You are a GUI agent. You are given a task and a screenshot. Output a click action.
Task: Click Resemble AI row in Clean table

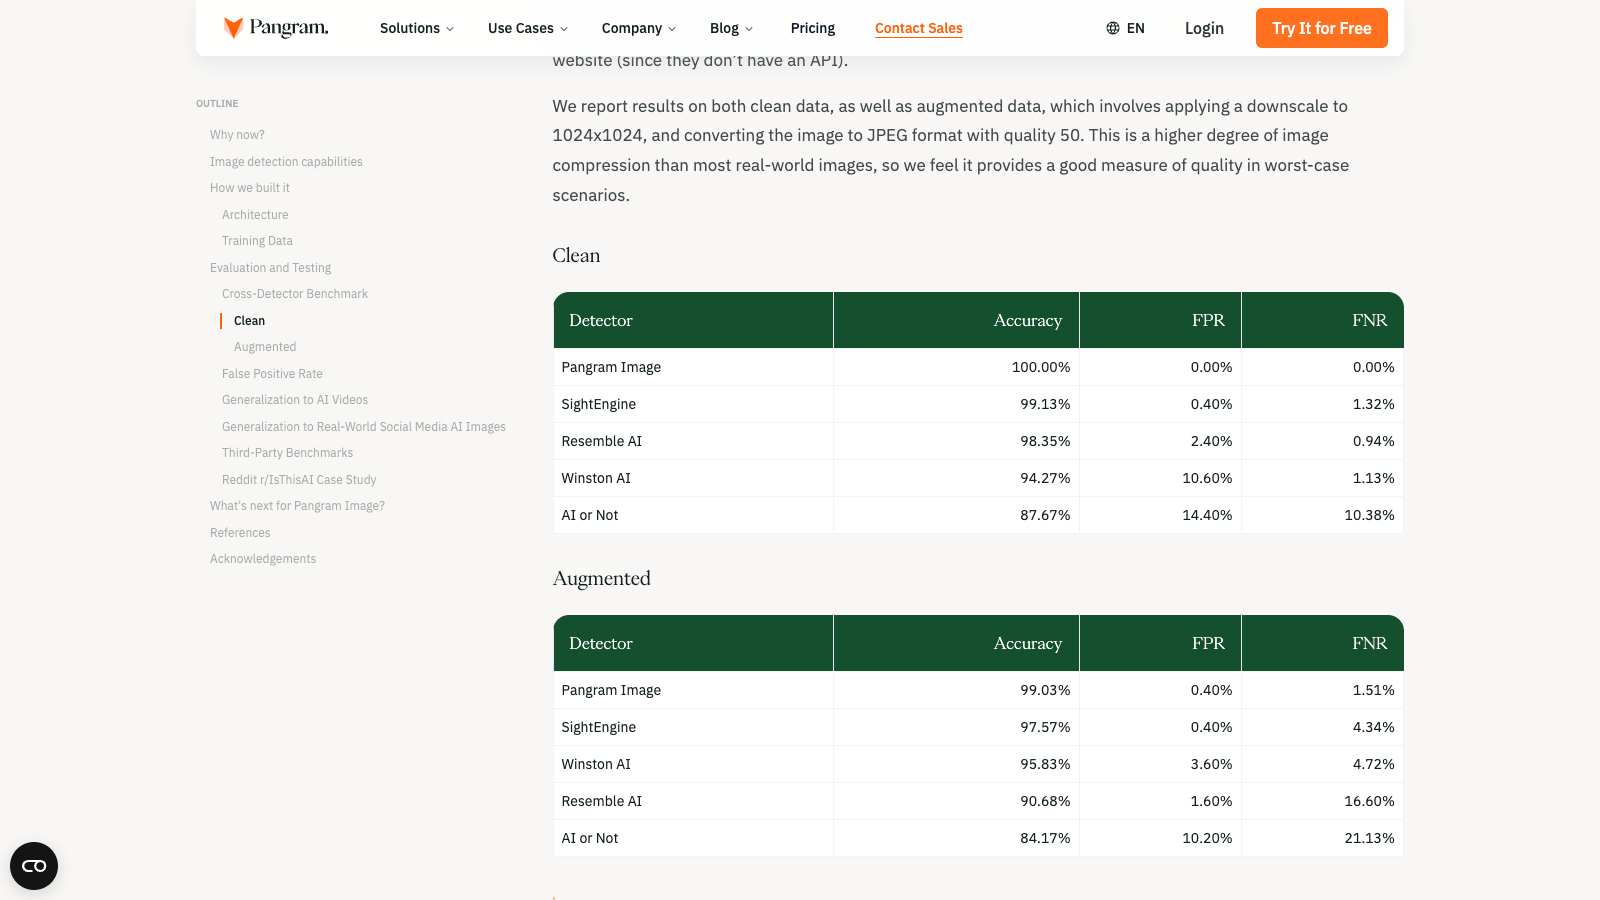[978, 441]
